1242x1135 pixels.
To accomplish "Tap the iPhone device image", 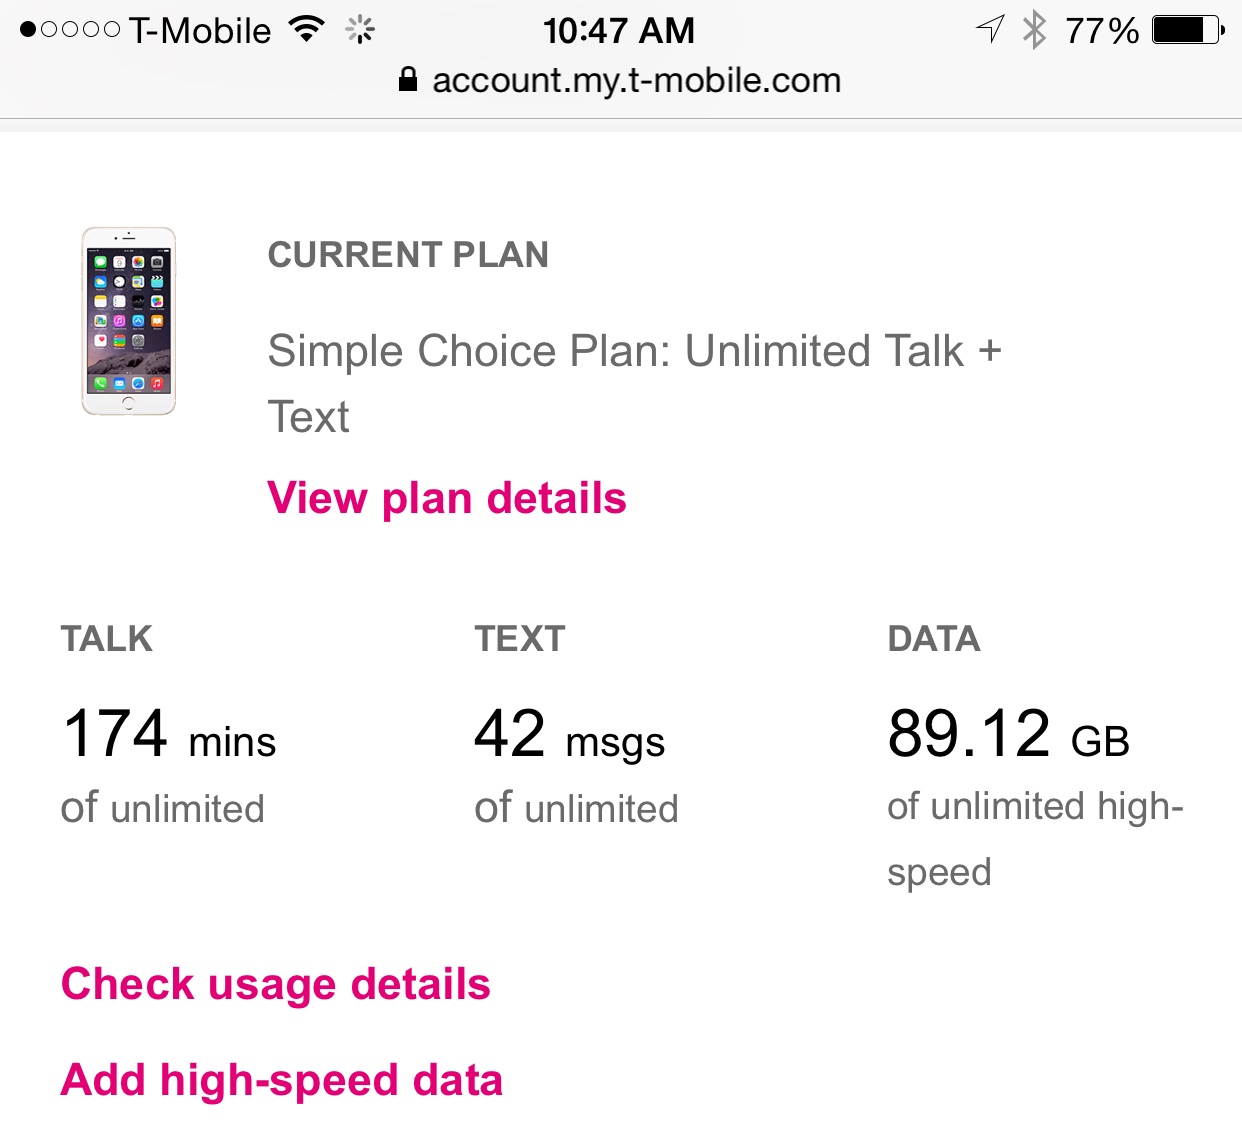I will [x=128, y=321].
